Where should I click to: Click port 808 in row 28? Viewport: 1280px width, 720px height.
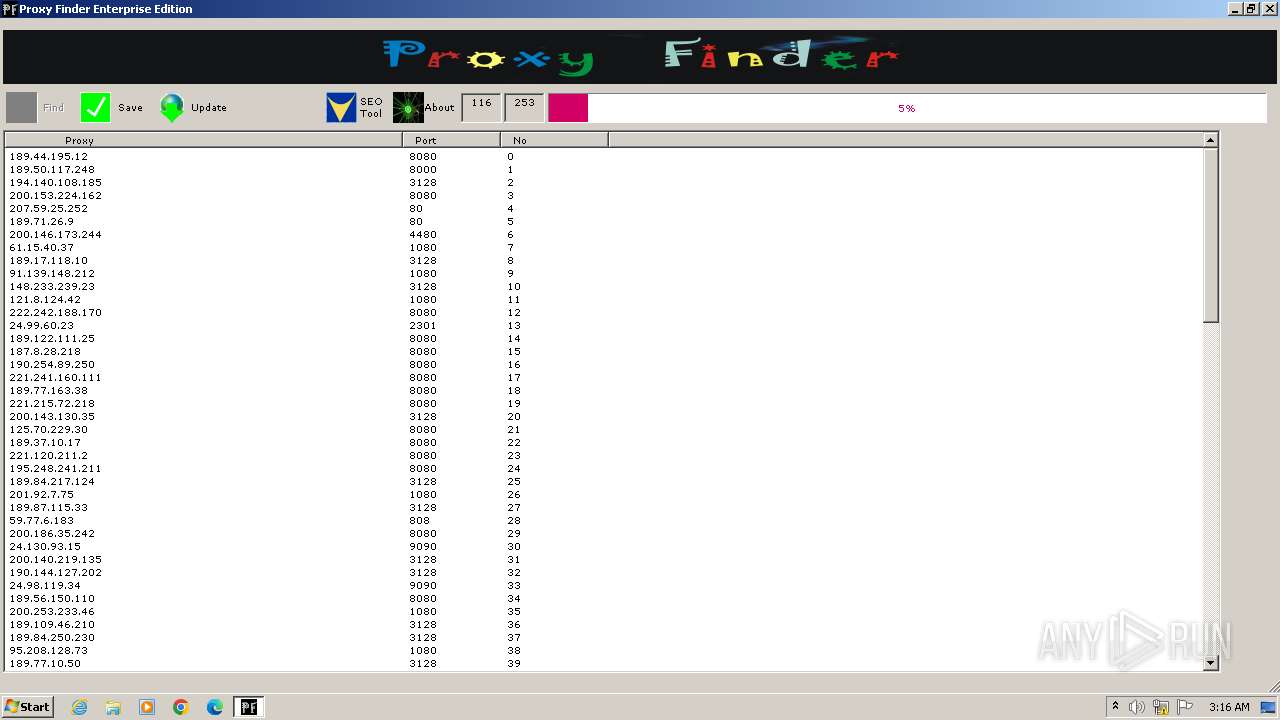419,521
